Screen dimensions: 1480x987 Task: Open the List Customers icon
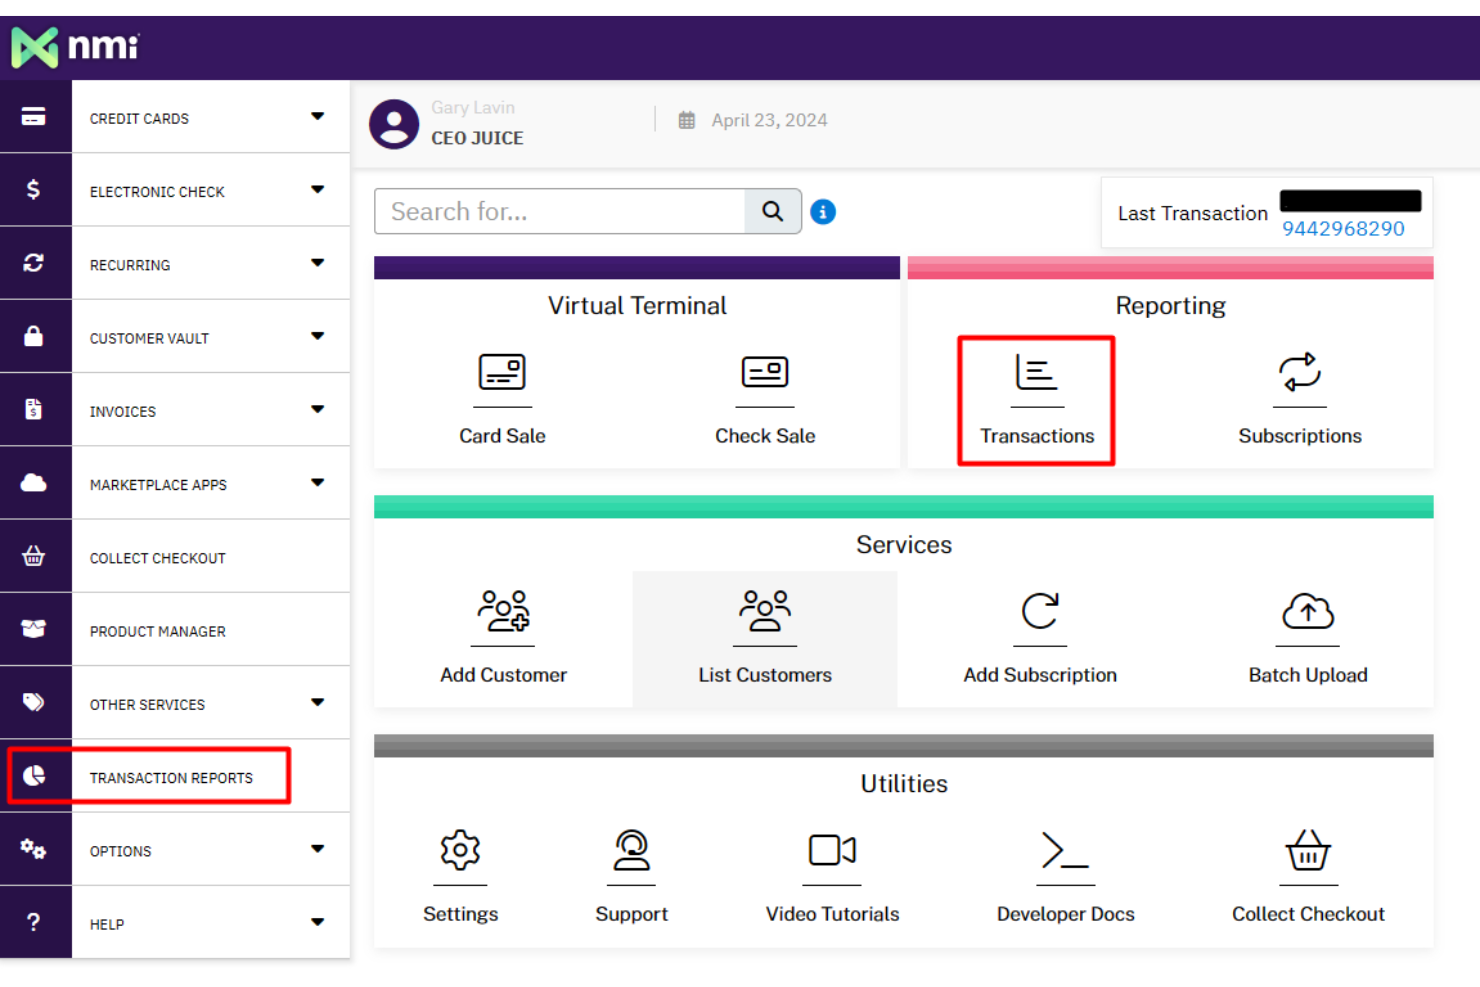765,611
